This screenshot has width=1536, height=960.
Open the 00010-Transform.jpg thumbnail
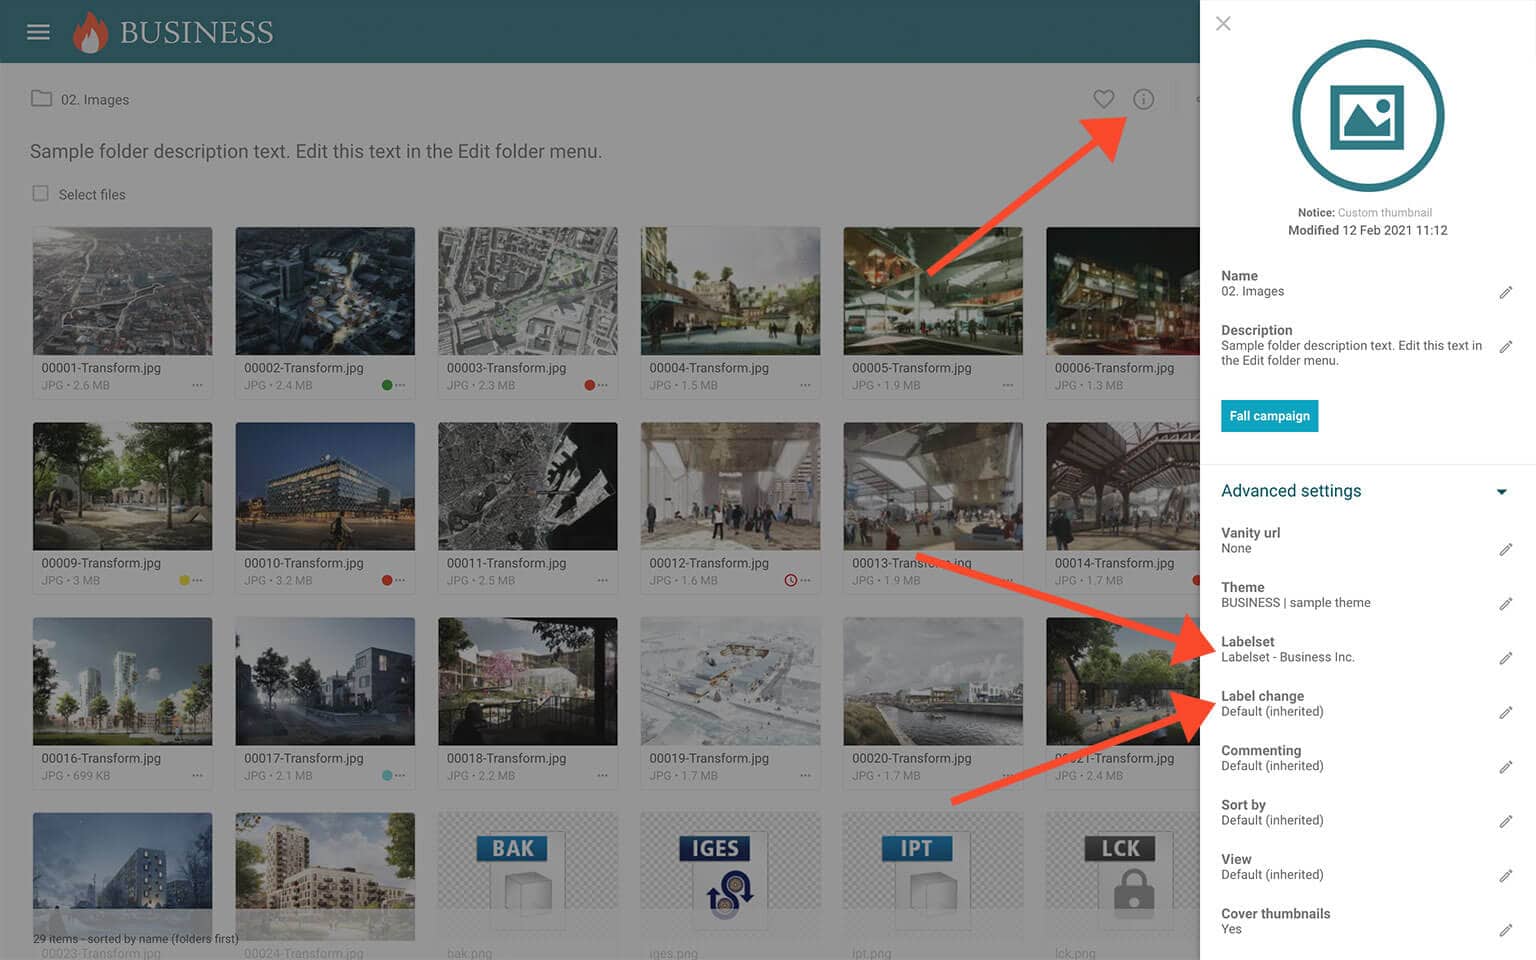pyautogui.click(x=325, y=486)
